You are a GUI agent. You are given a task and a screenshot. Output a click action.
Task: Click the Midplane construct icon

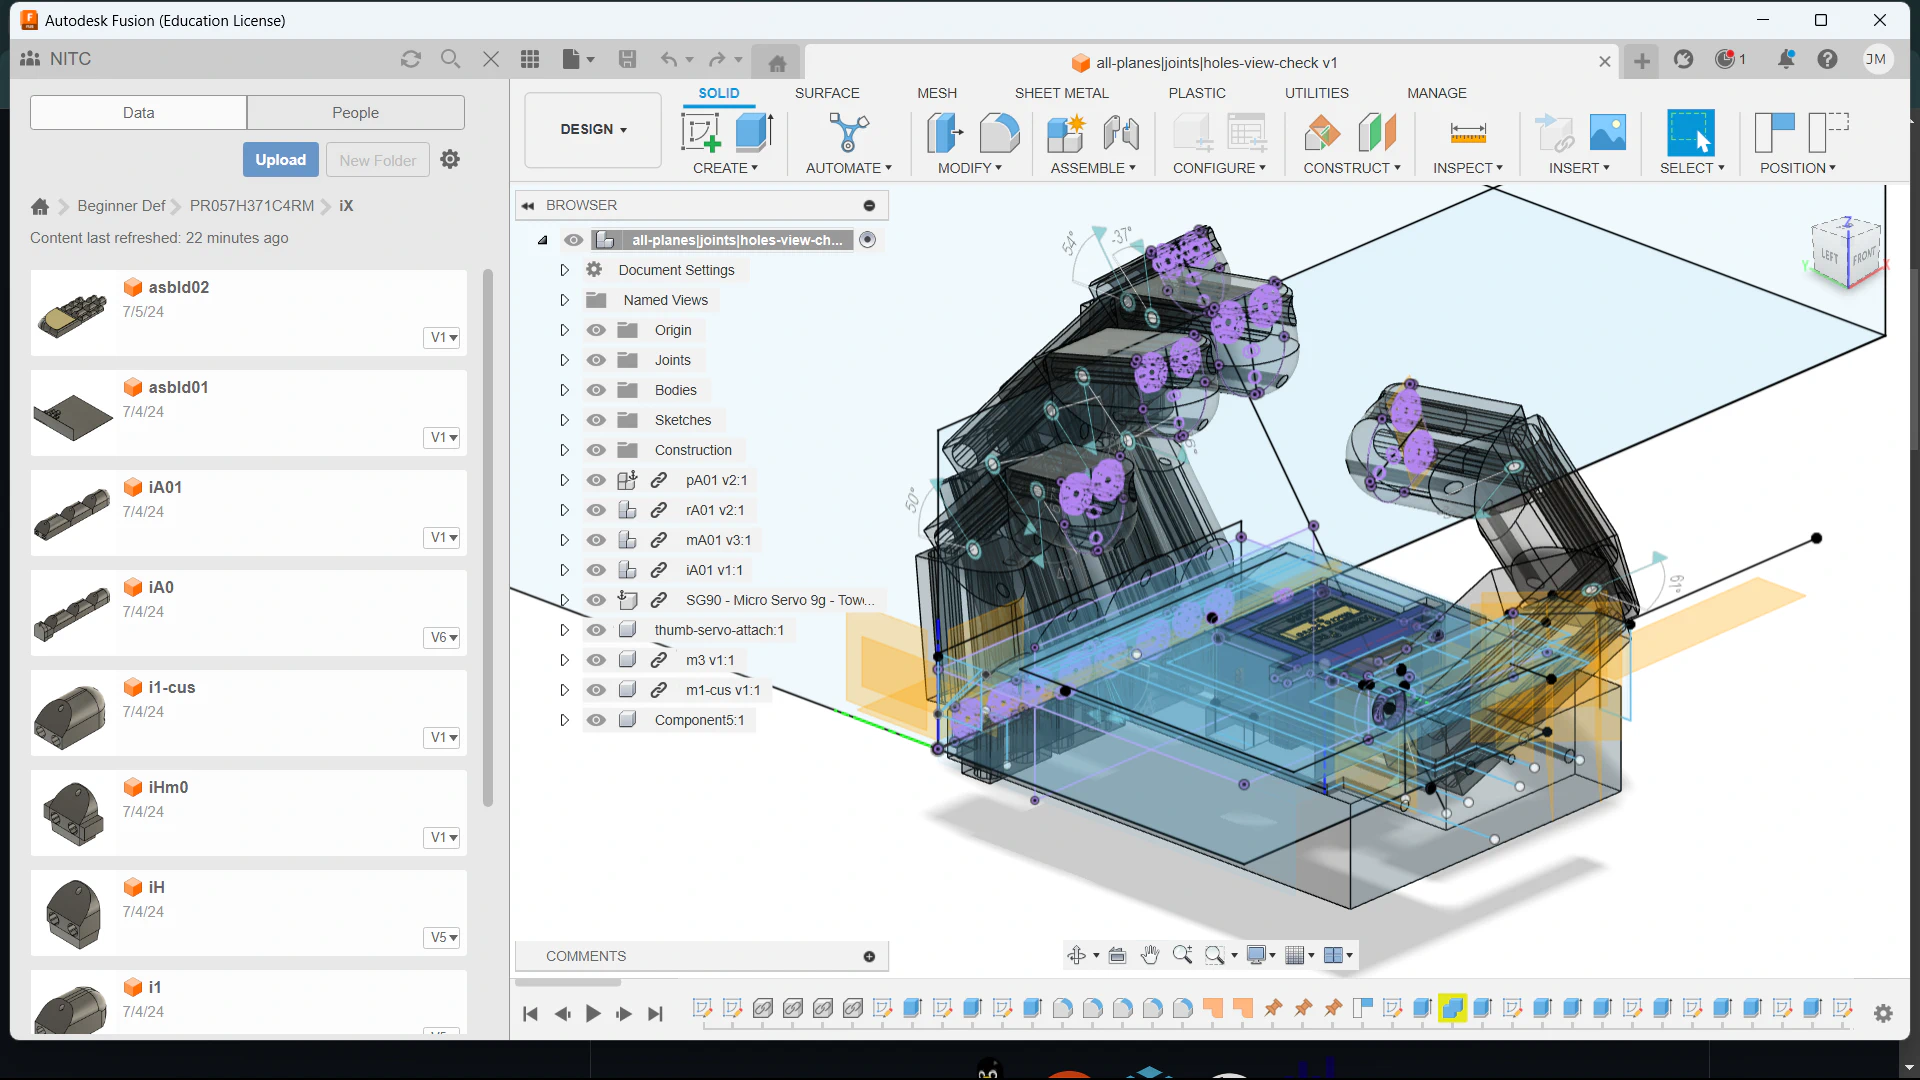point(1377,133)
